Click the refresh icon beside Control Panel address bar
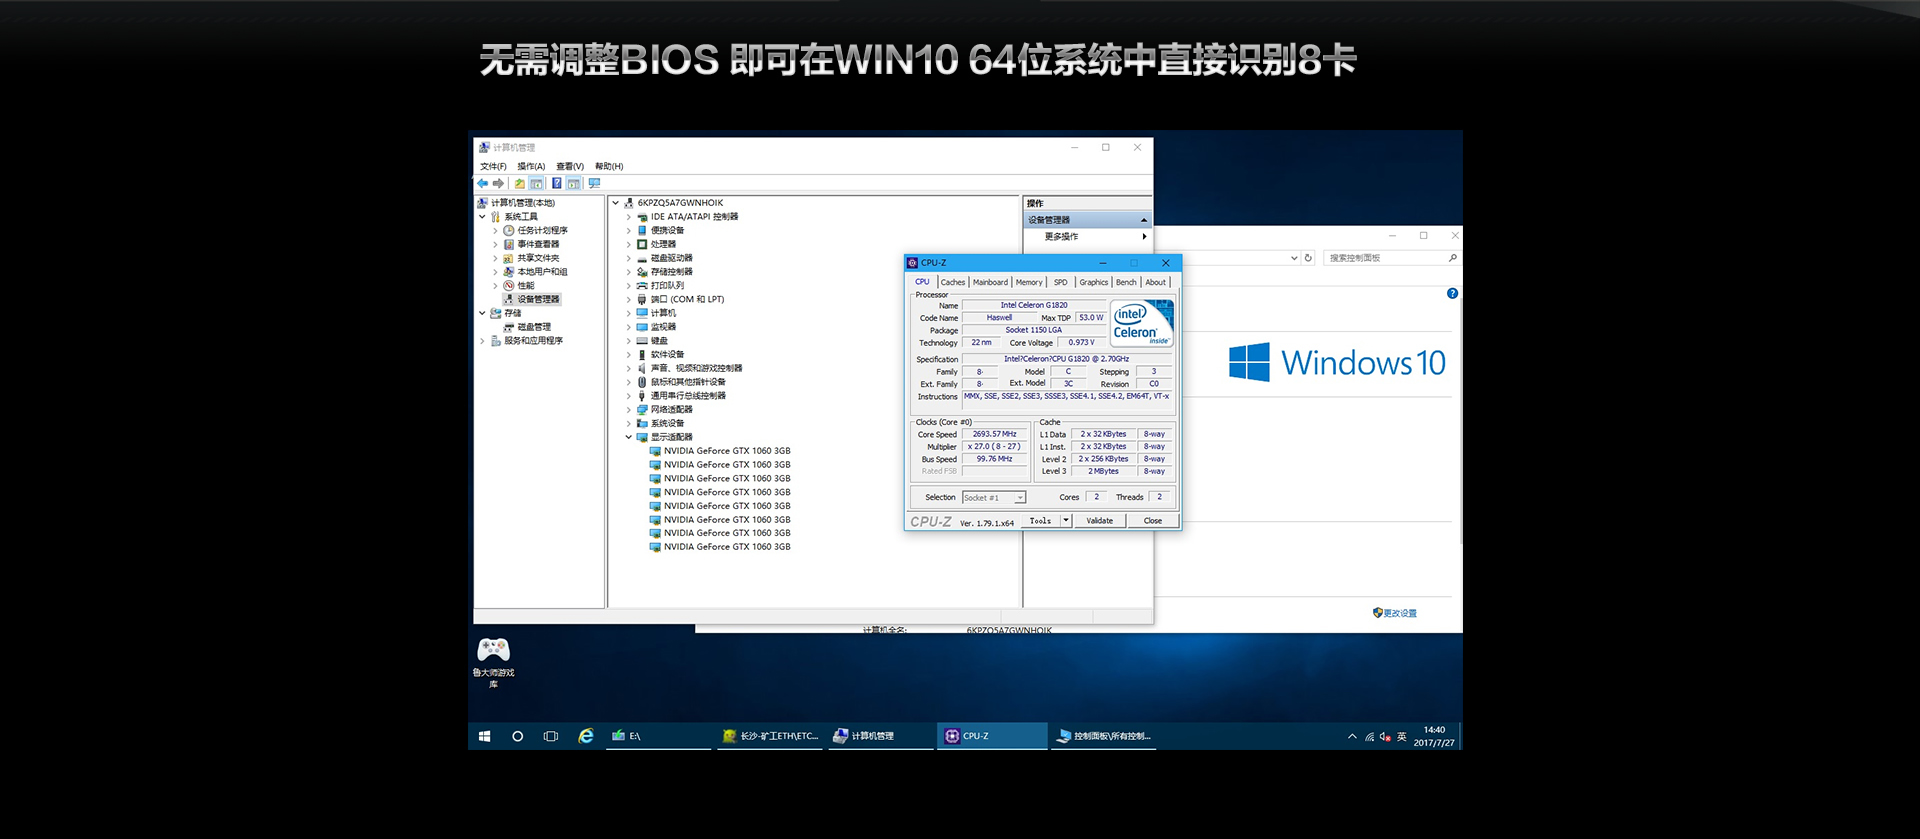Screen dimensions: 1920x839 (x=1308, y=258)
